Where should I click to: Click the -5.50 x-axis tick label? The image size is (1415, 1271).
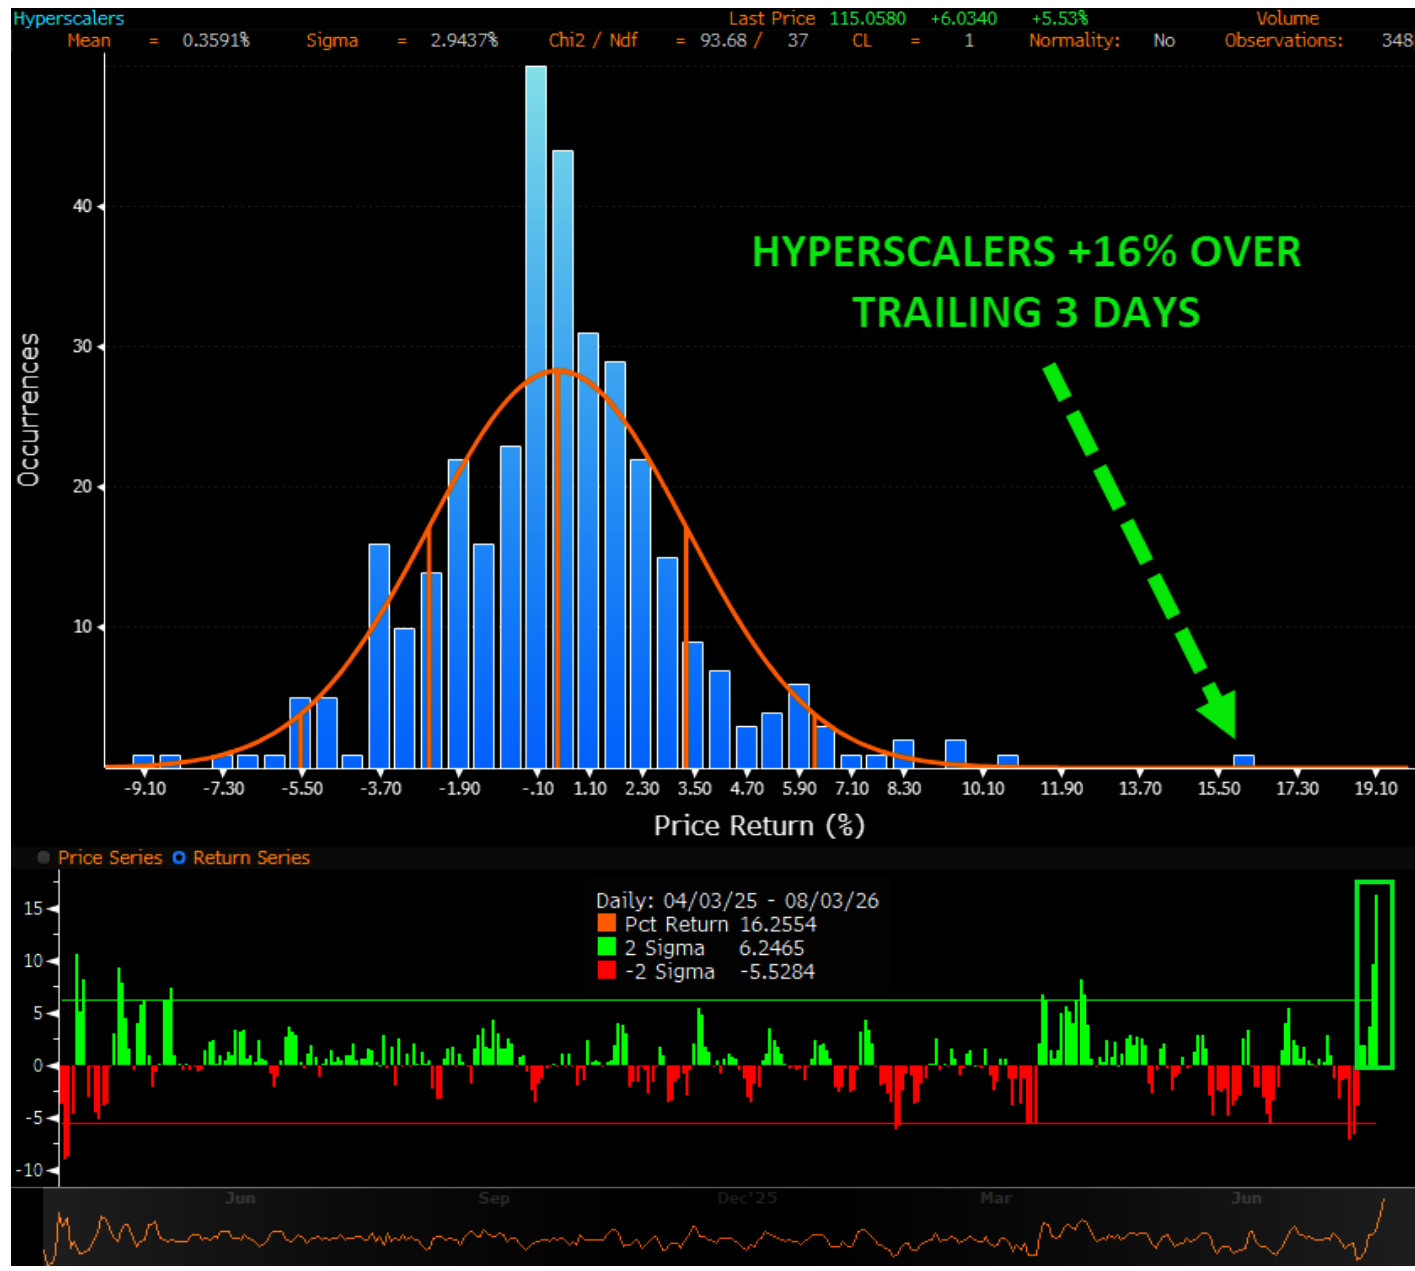tap(302, 788)
